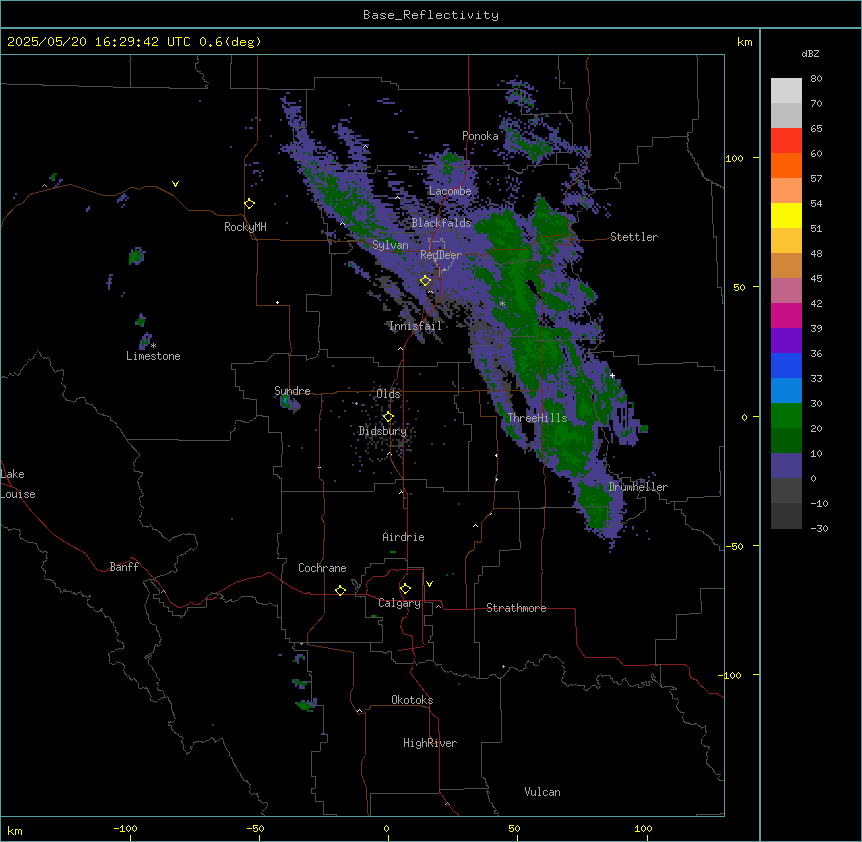Click the Lacombe city label
Image resolution: width=862 pixels, height=842 pixels.
pos(450,191)
